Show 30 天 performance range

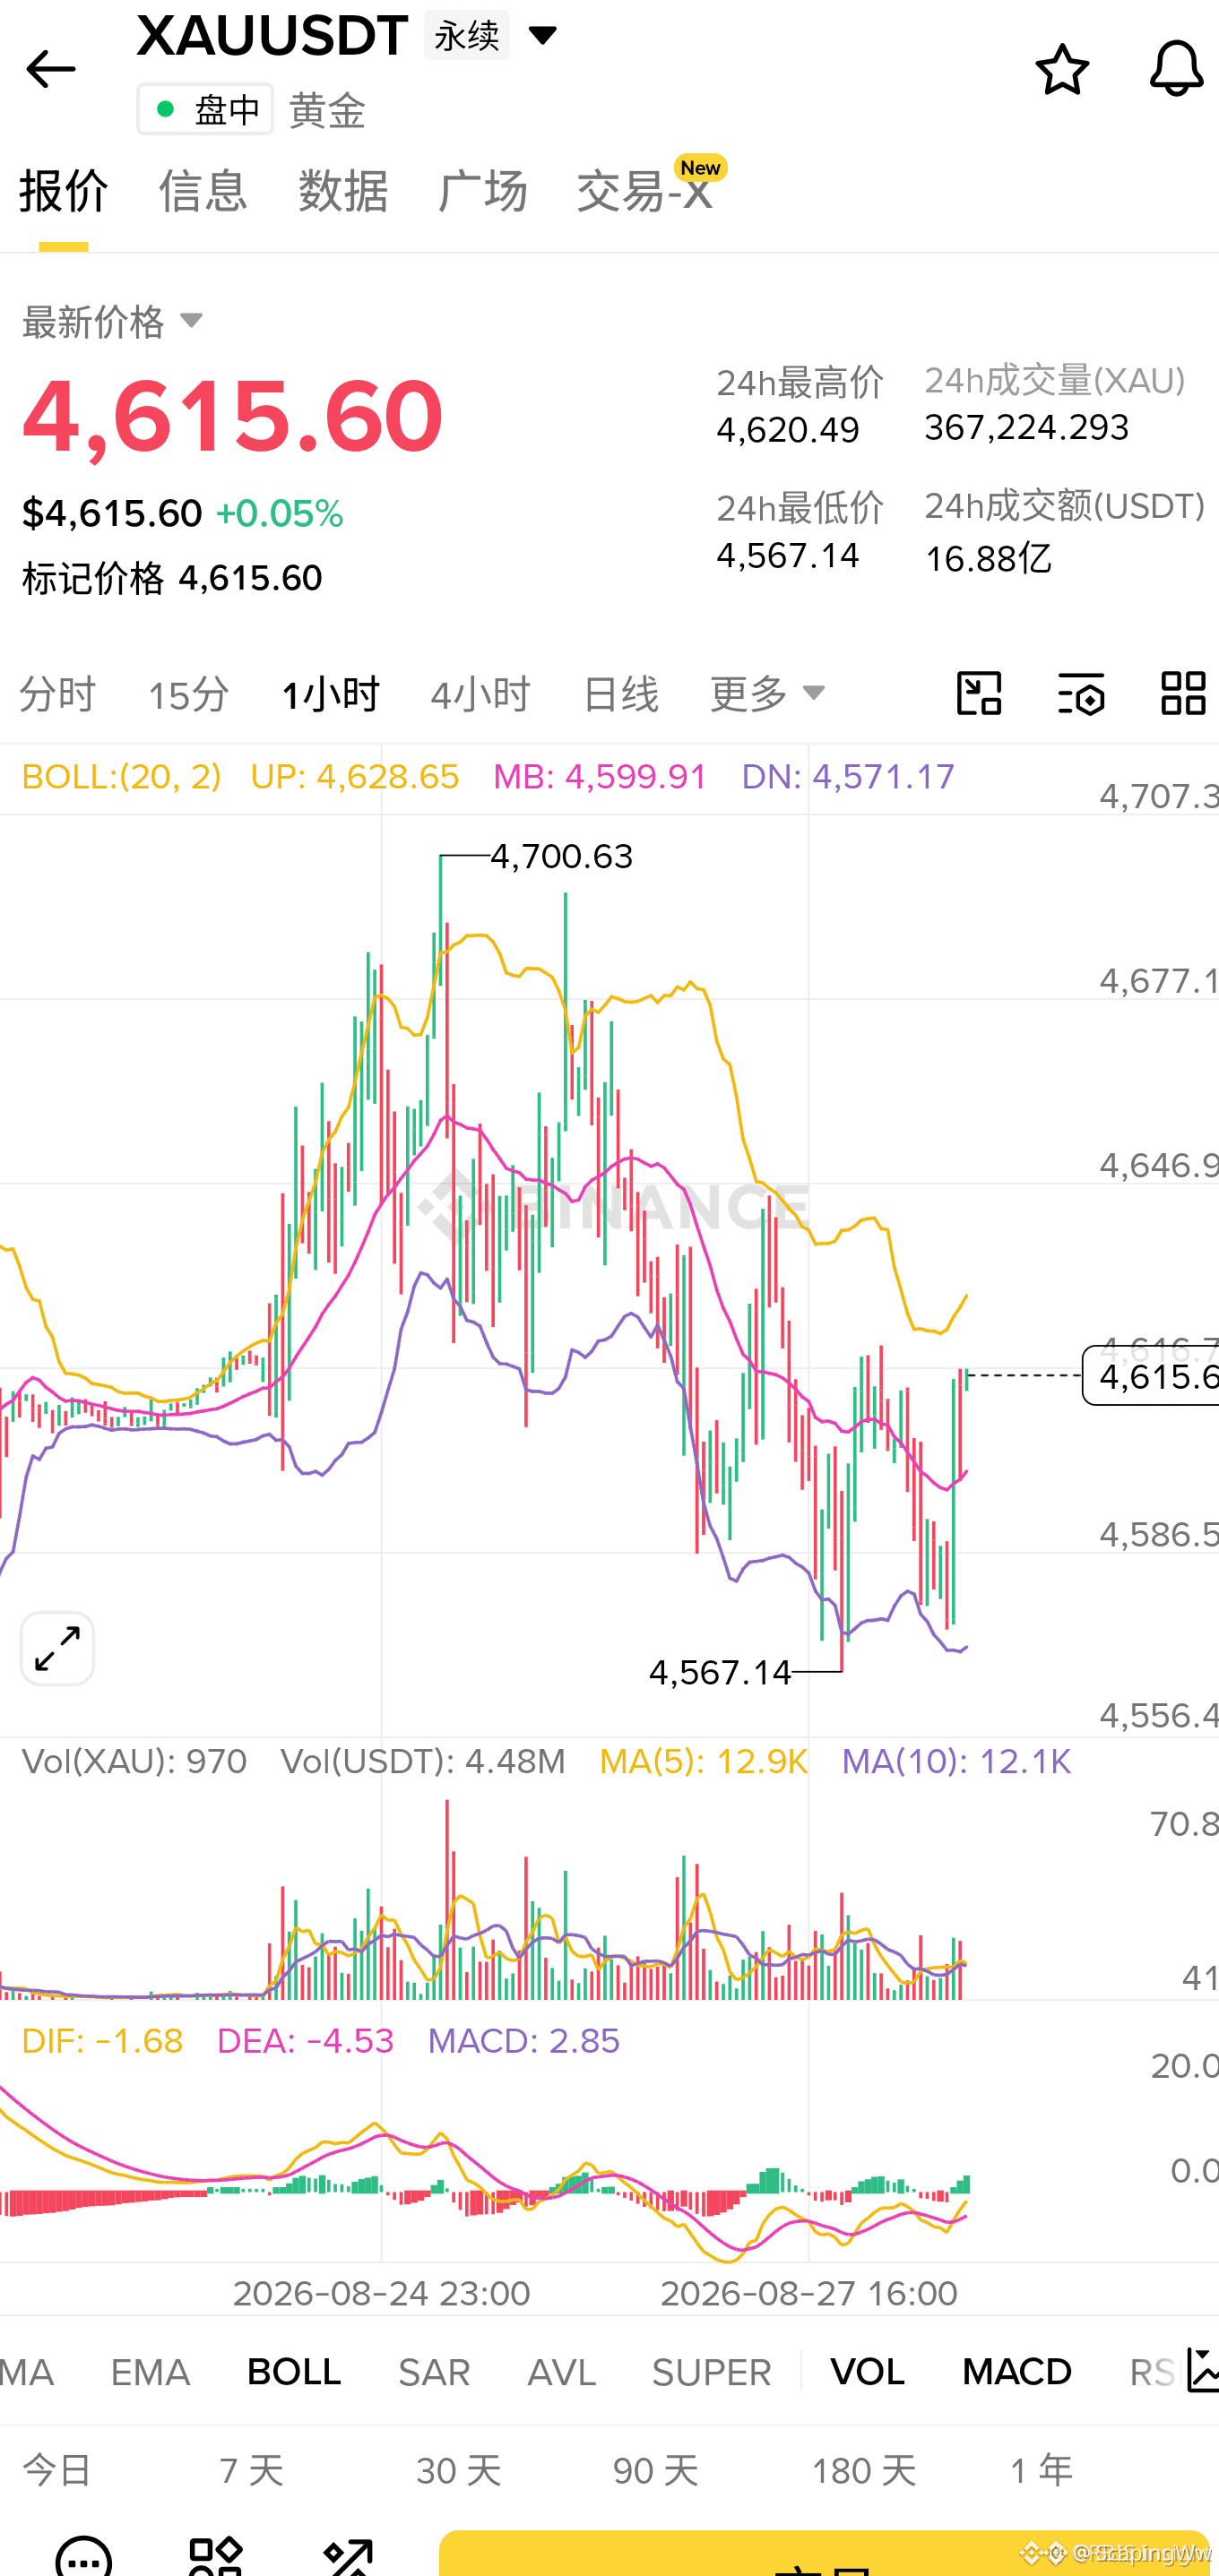[x=459, y=2471]
